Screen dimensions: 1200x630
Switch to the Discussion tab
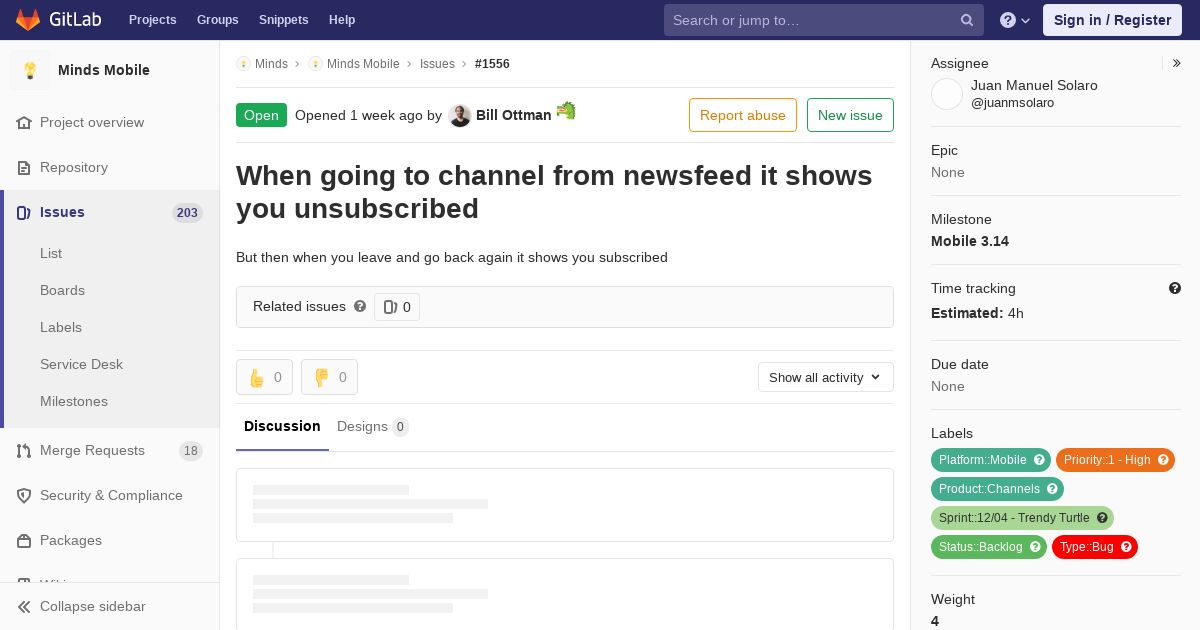282,427
